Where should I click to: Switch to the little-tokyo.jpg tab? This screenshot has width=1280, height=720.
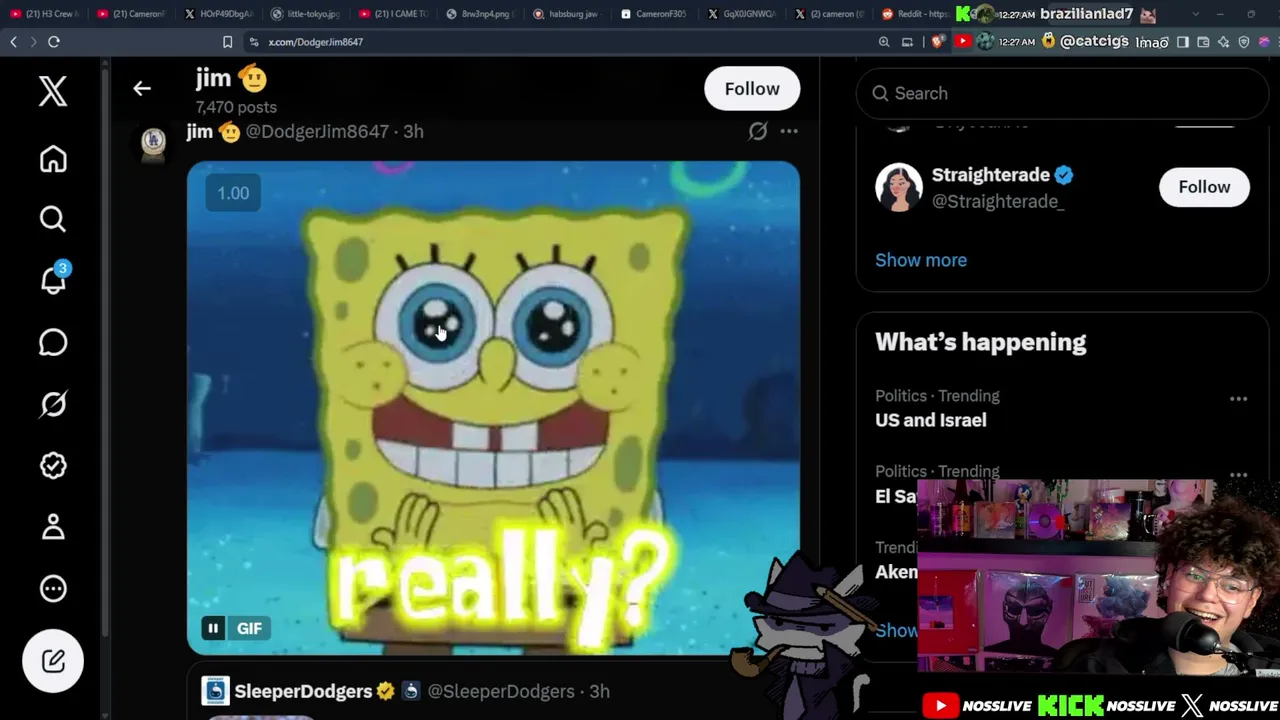[x=306, y=14]
